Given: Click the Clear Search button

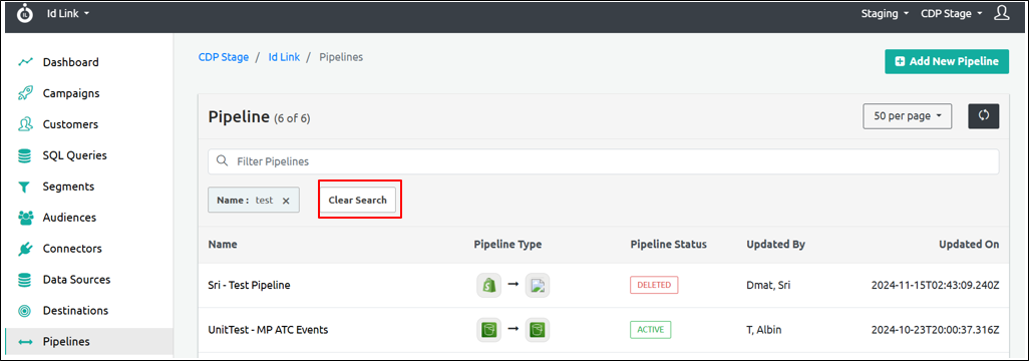Looking at the screenshot, I should (358, 200).
